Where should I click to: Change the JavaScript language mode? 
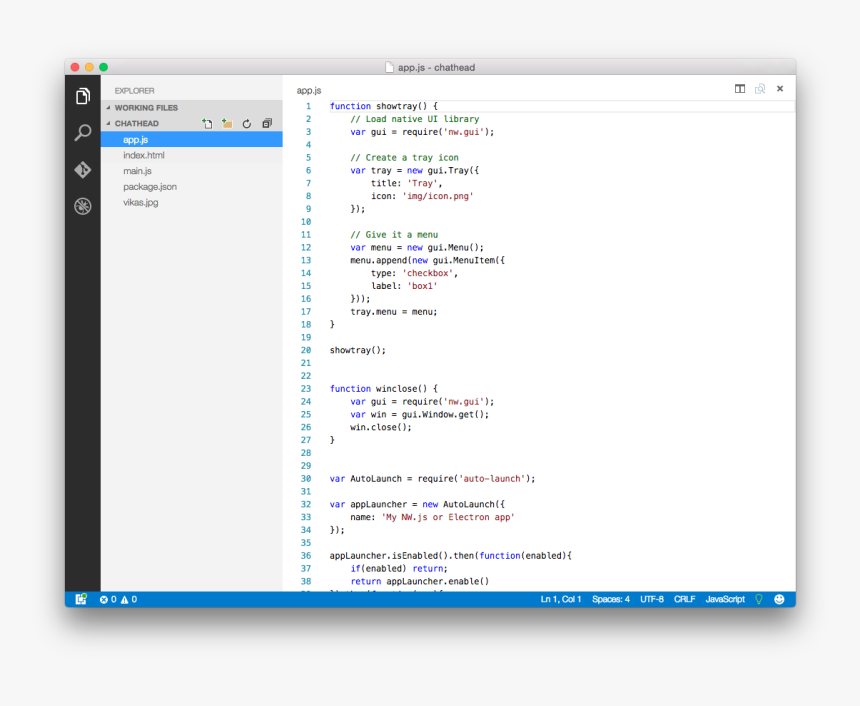(x=725, y=599)
